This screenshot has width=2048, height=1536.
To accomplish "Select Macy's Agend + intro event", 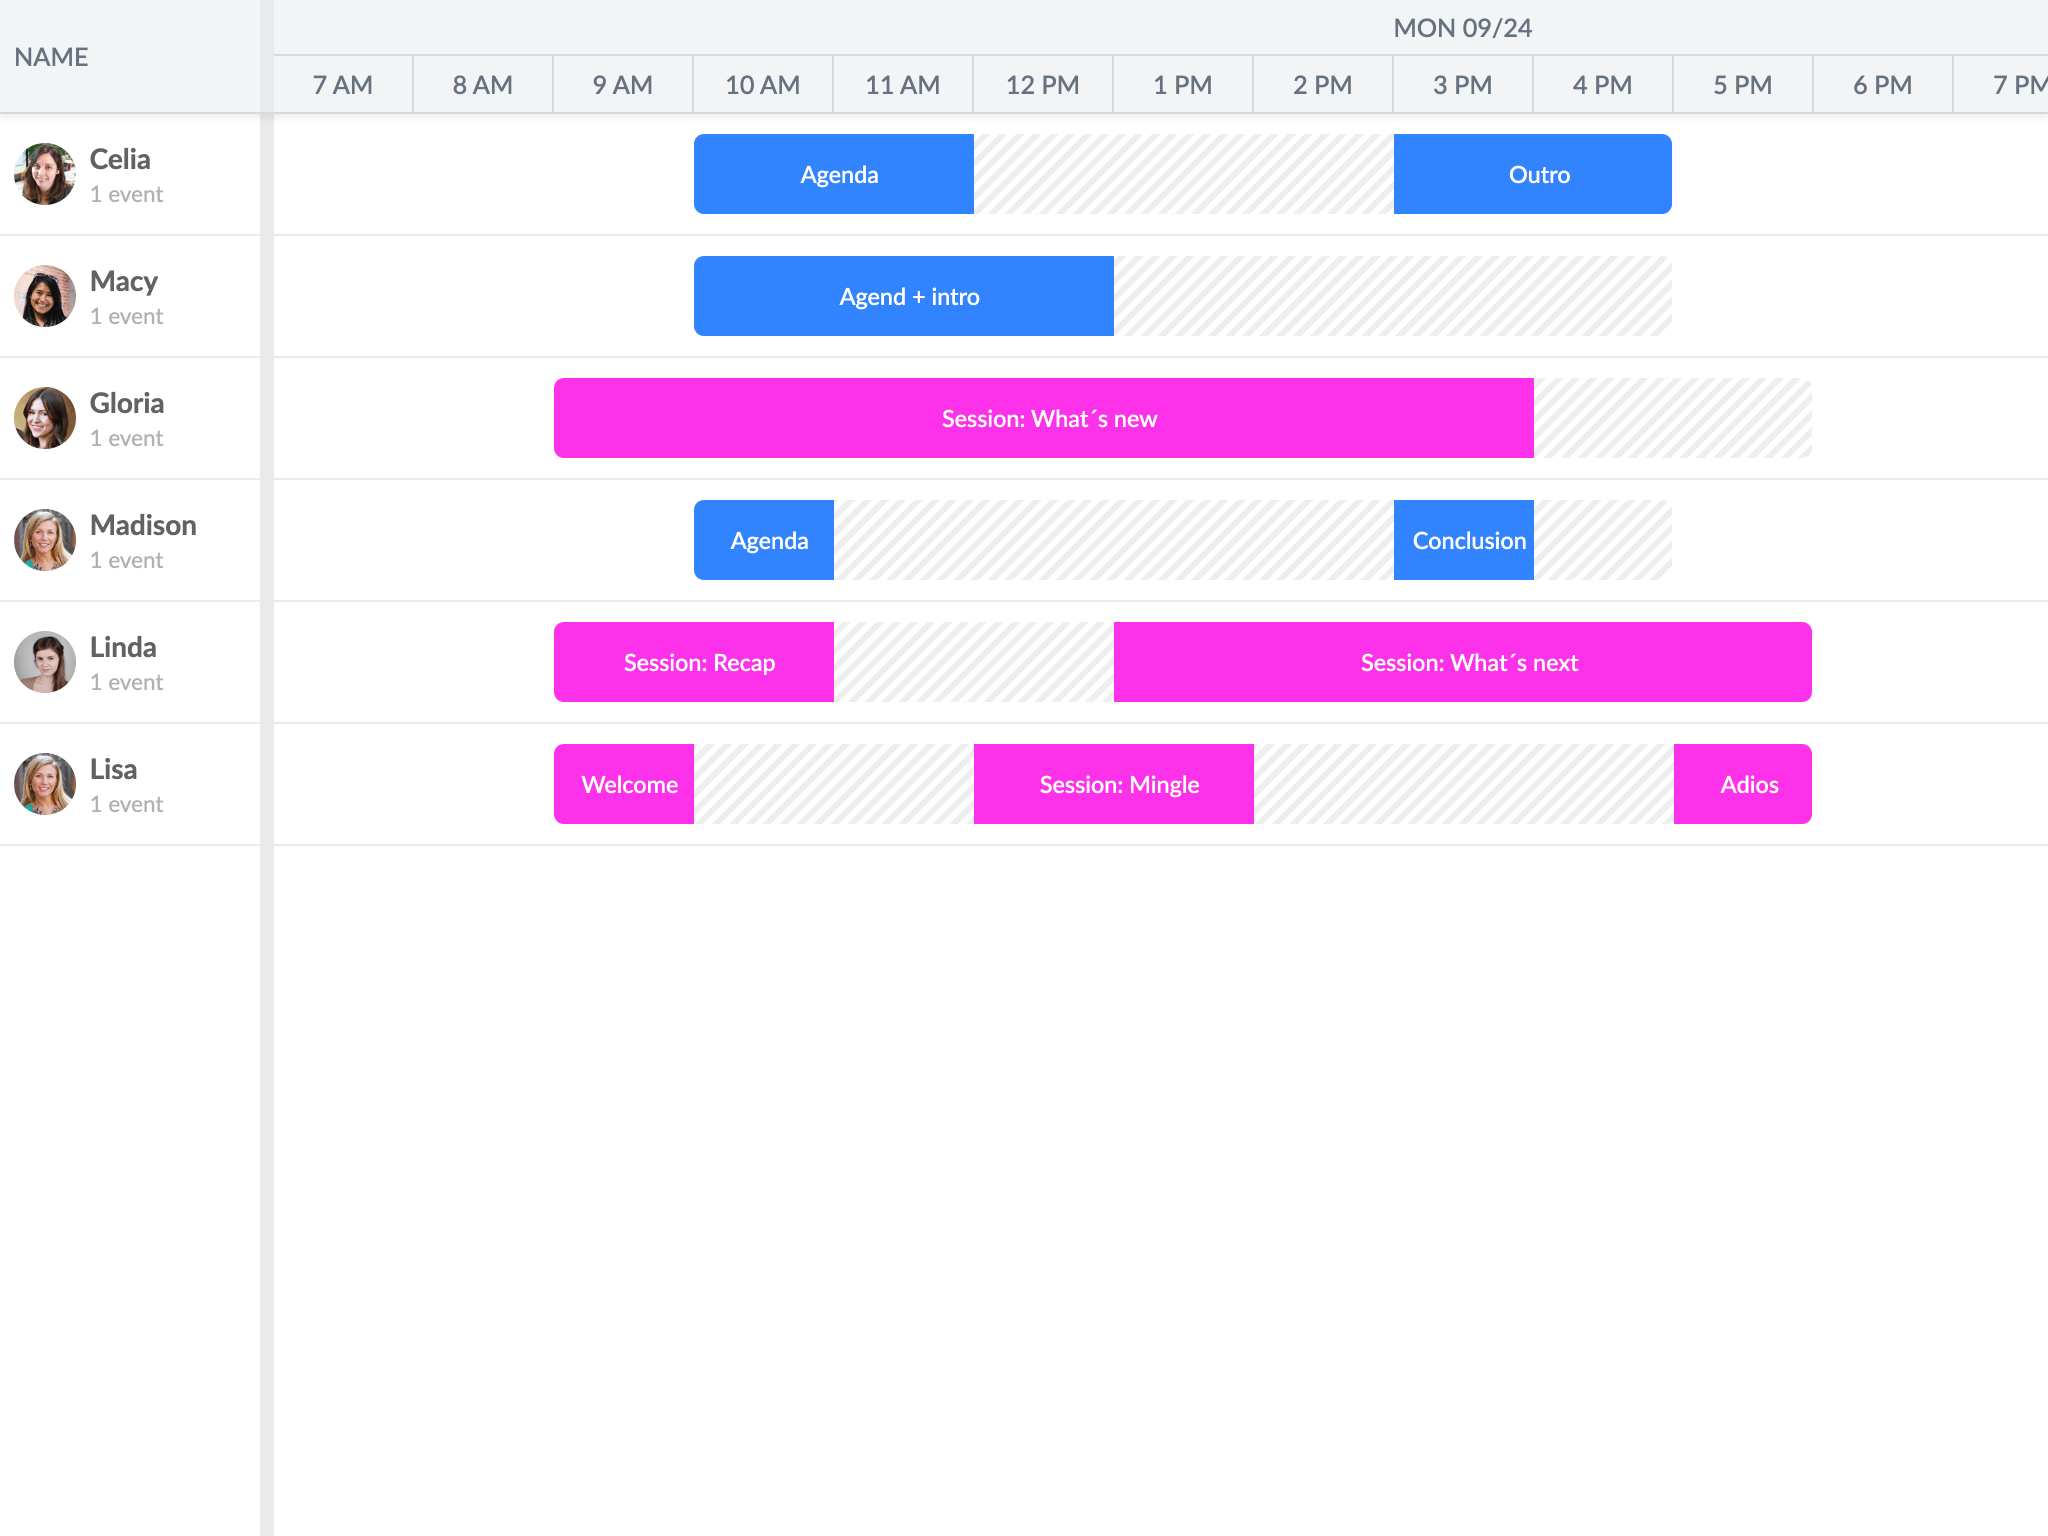I will coord(904,296).
